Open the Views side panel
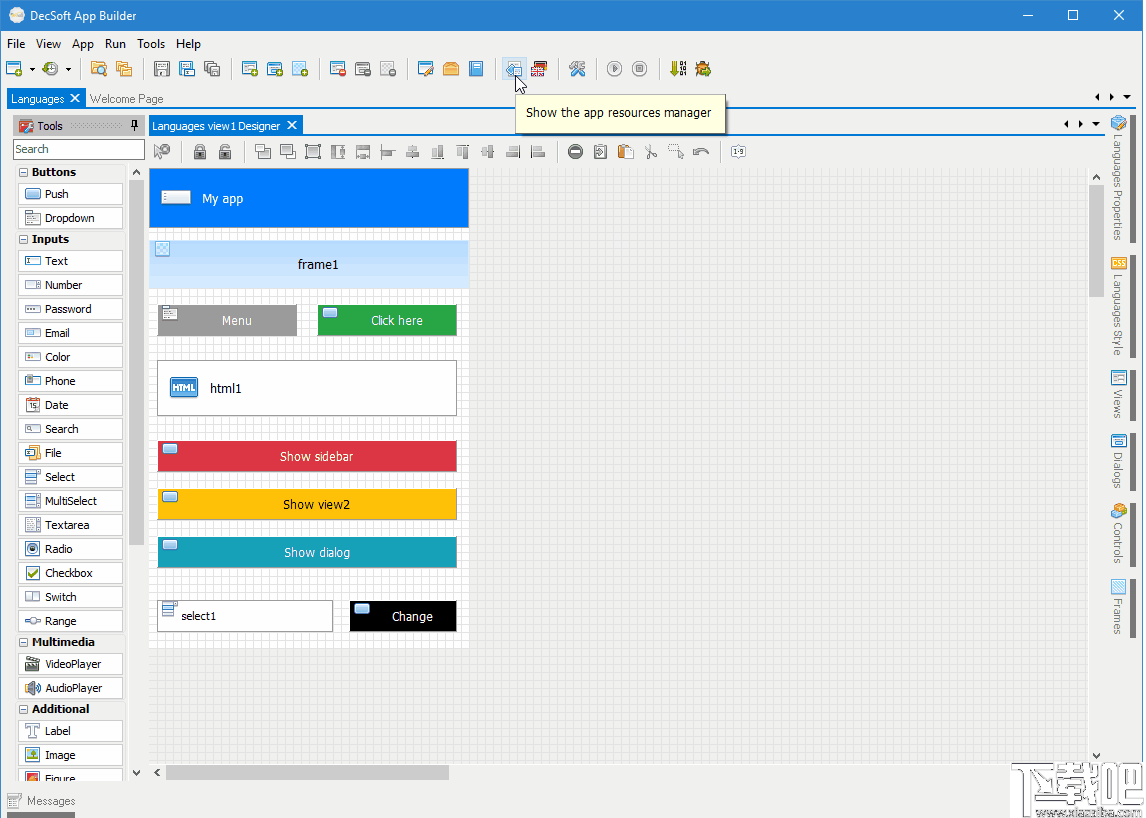This screenshot has width=1146, height=818. (x=1118, y=394)
